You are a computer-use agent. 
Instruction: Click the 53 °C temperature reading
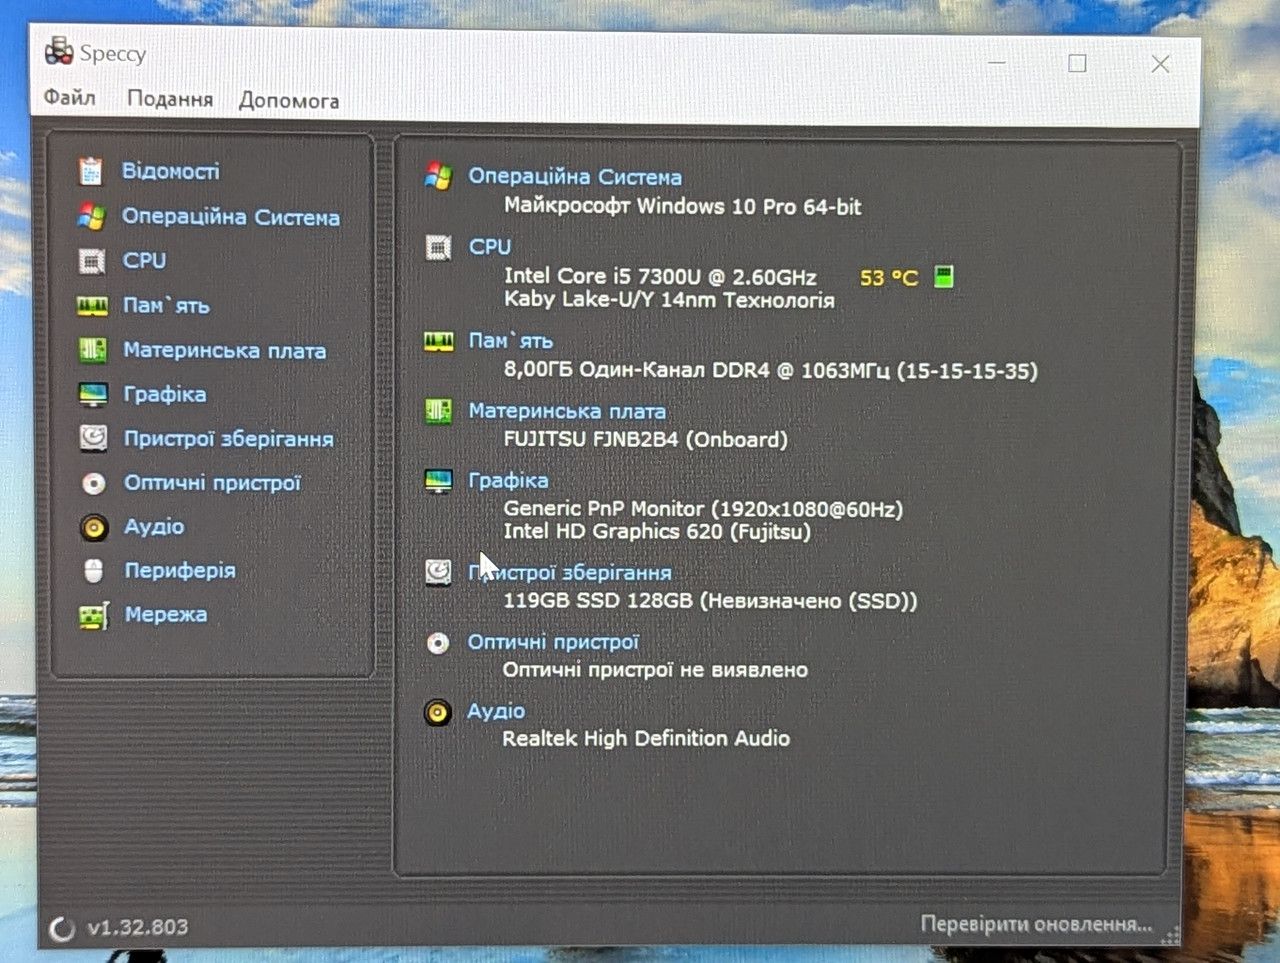click(x=889, y=278)
